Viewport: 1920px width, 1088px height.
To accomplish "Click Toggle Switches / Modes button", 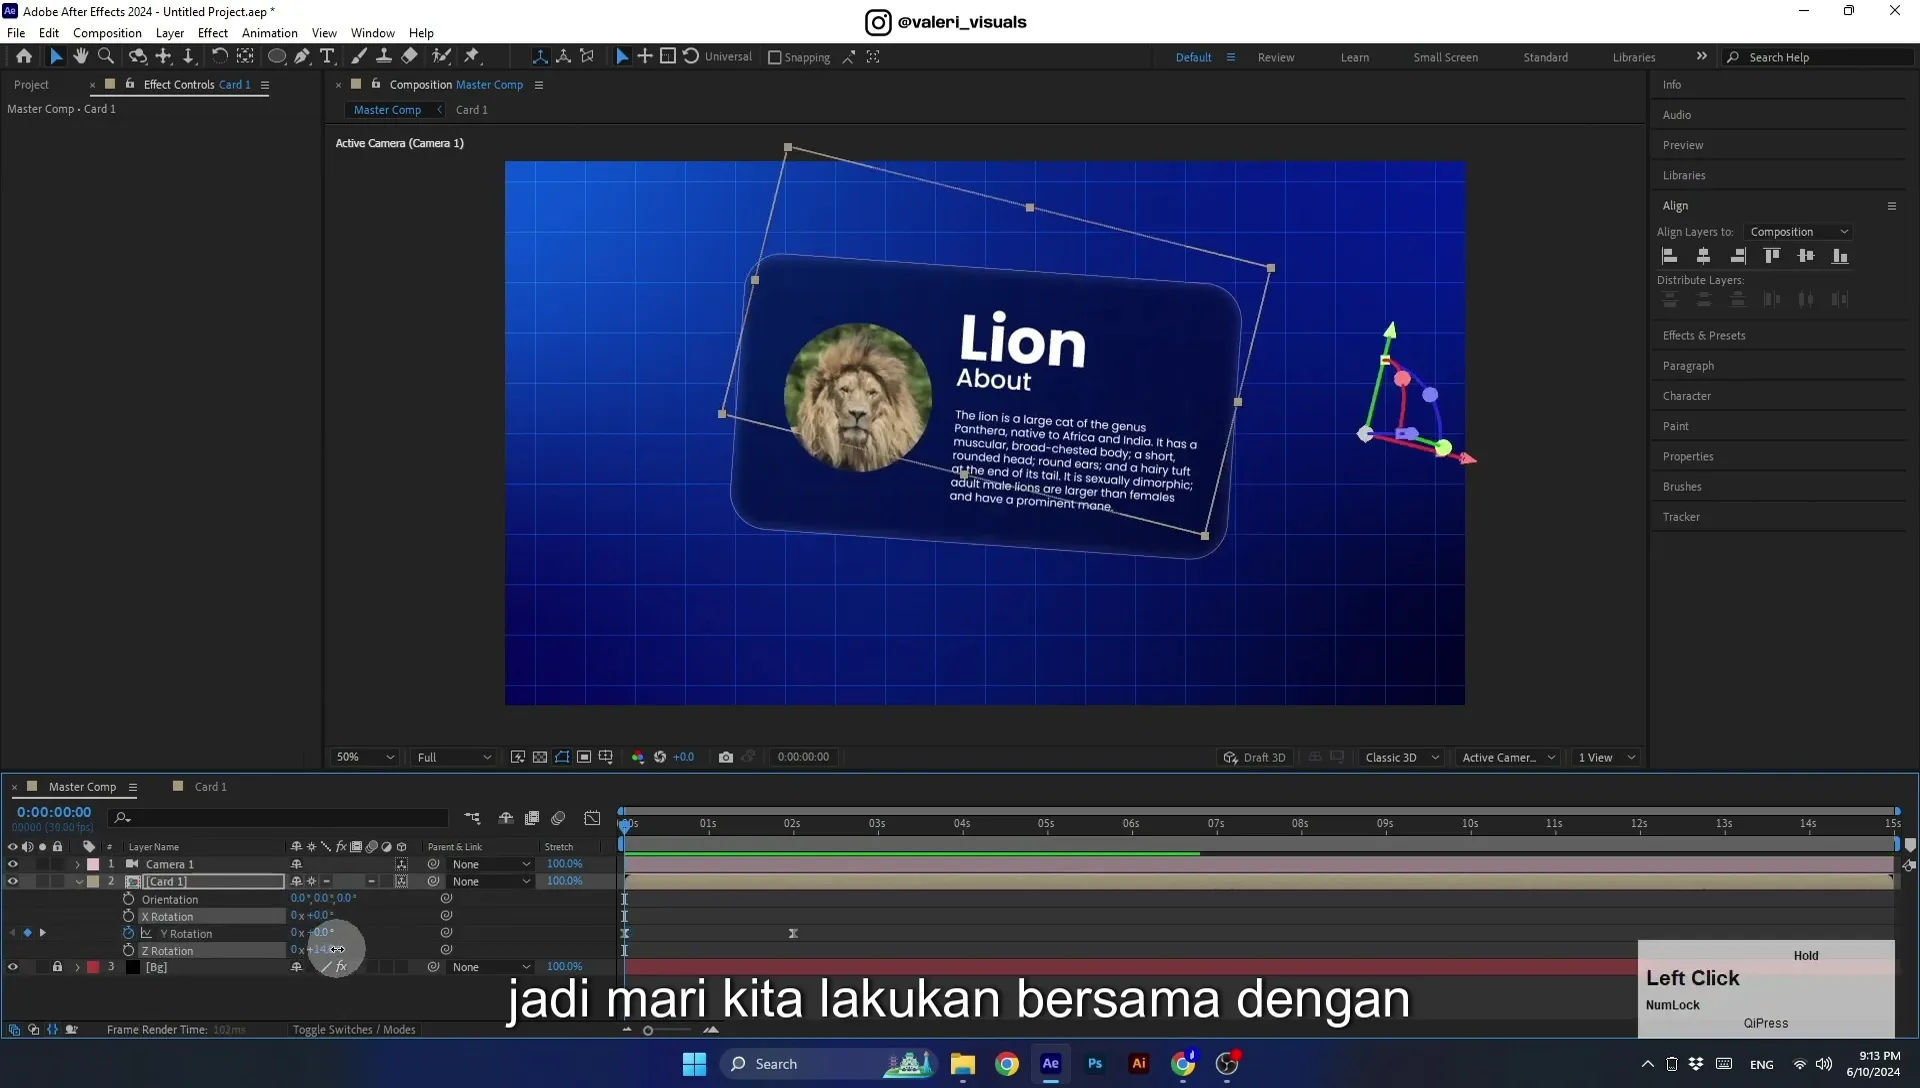I will (x=354, y=1029).
